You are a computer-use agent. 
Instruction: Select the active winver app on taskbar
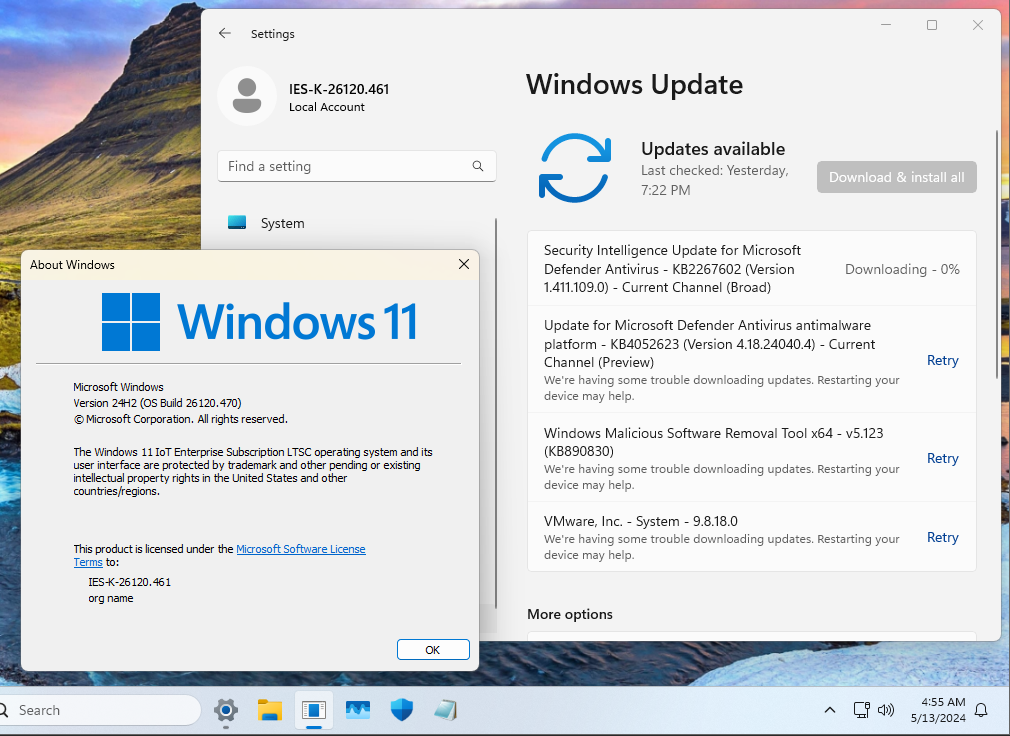tap(314, 710)
